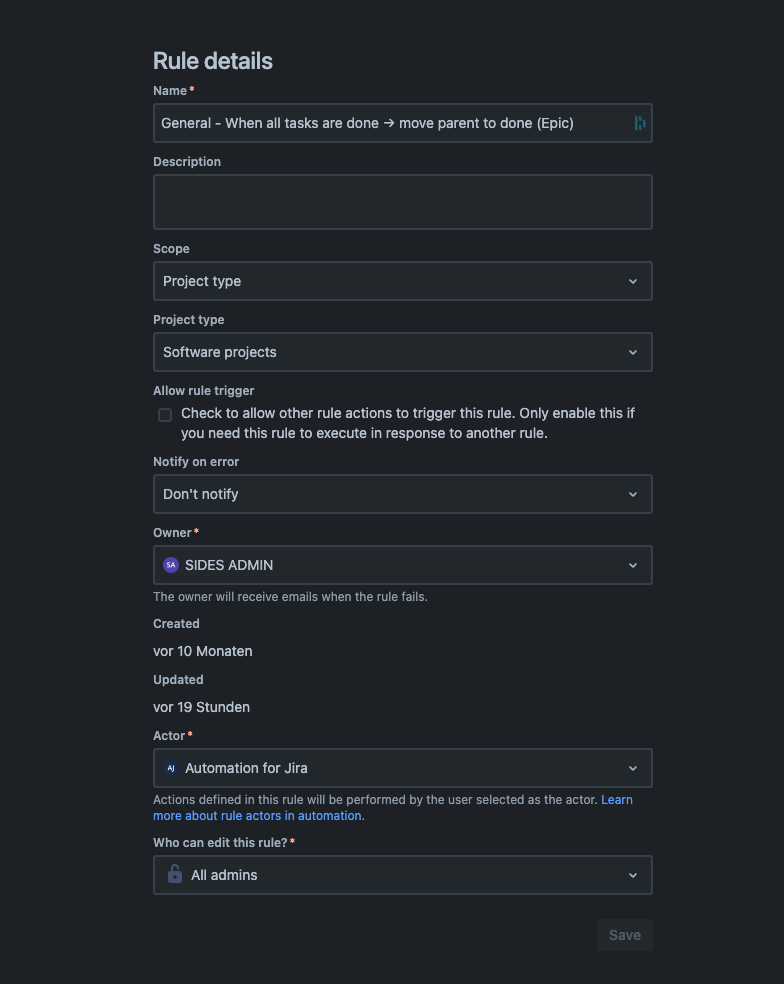Screen dimensions: 784x984
Task: Open the "Who can edit this rule?" dropdown
Action: (x=402, y=874)
